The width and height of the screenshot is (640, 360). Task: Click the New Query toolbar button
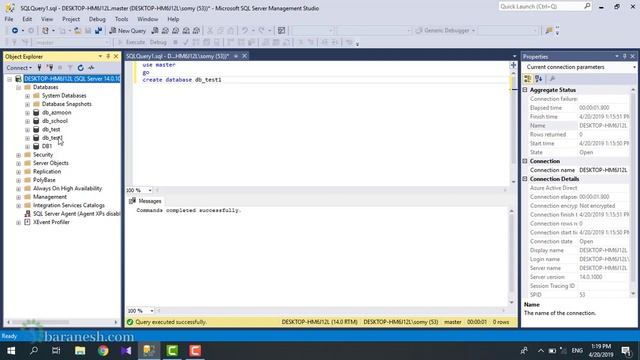128,31
